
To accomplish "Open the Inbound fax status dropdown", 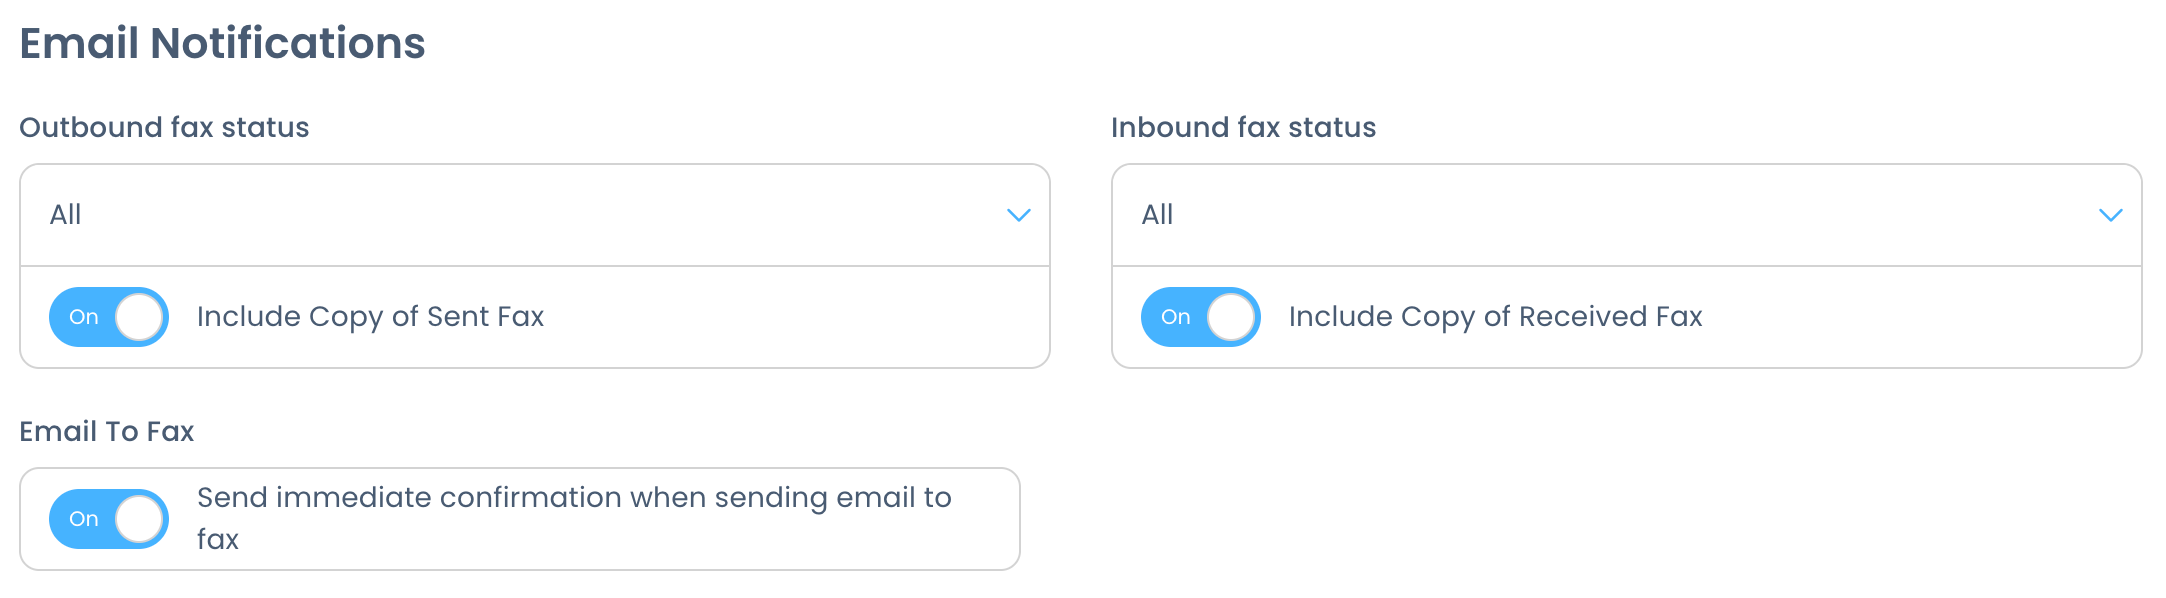I will coord(1626,215).
